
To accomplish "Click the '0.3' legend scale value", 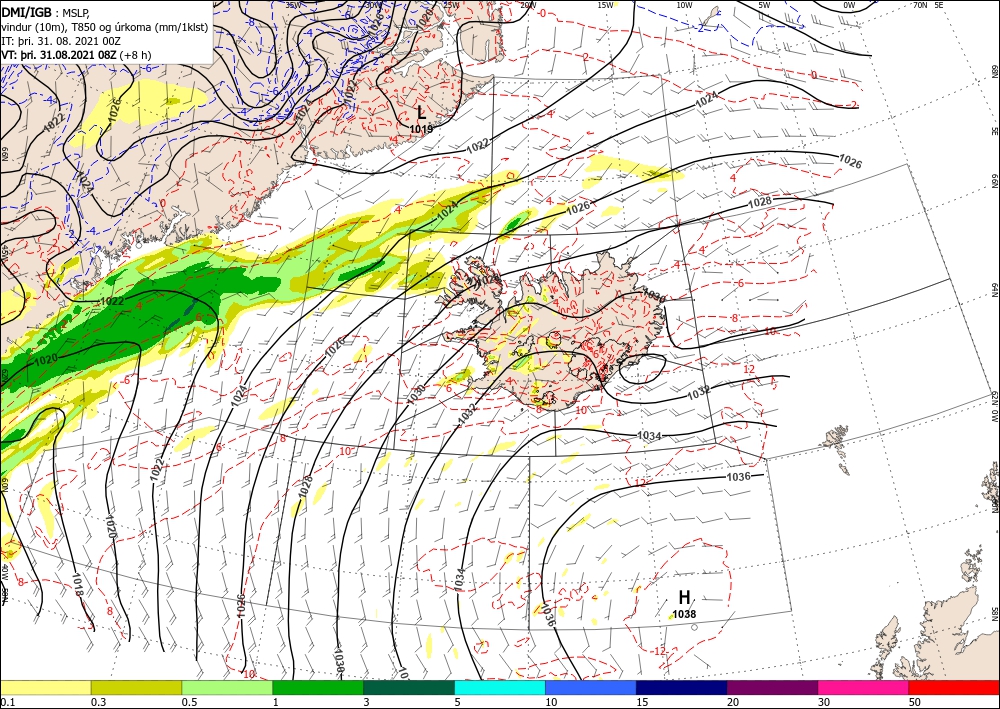I will (98, 702).
